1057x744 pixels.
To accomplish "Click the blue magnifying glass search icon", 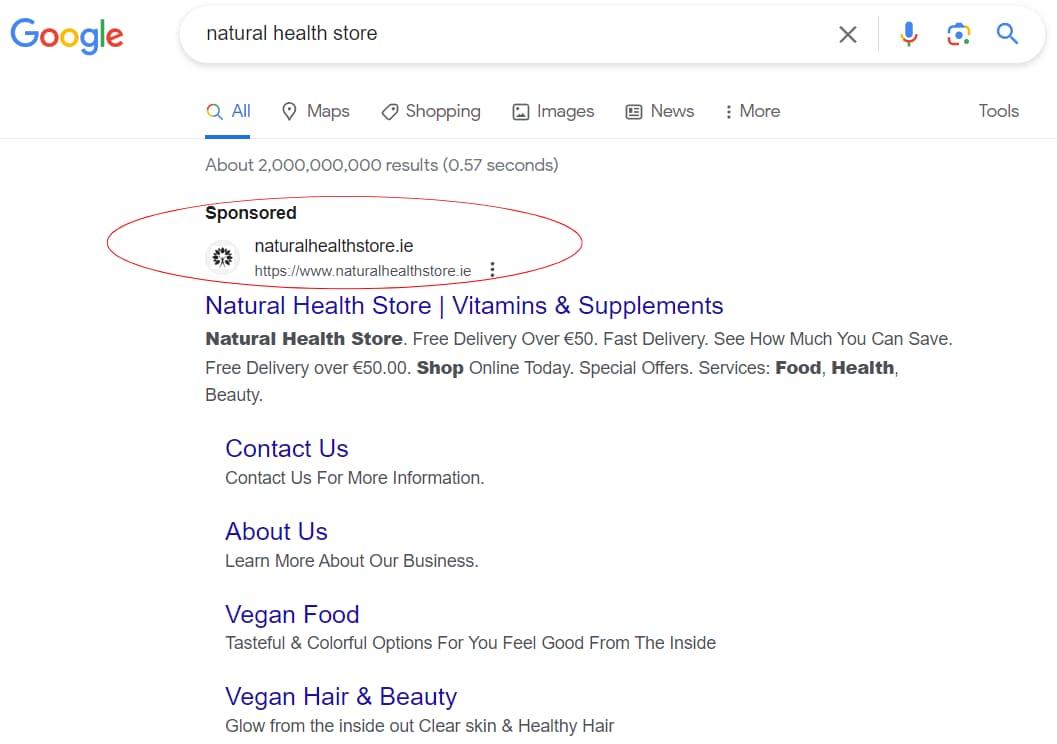I will click(x=1007, y=33).
